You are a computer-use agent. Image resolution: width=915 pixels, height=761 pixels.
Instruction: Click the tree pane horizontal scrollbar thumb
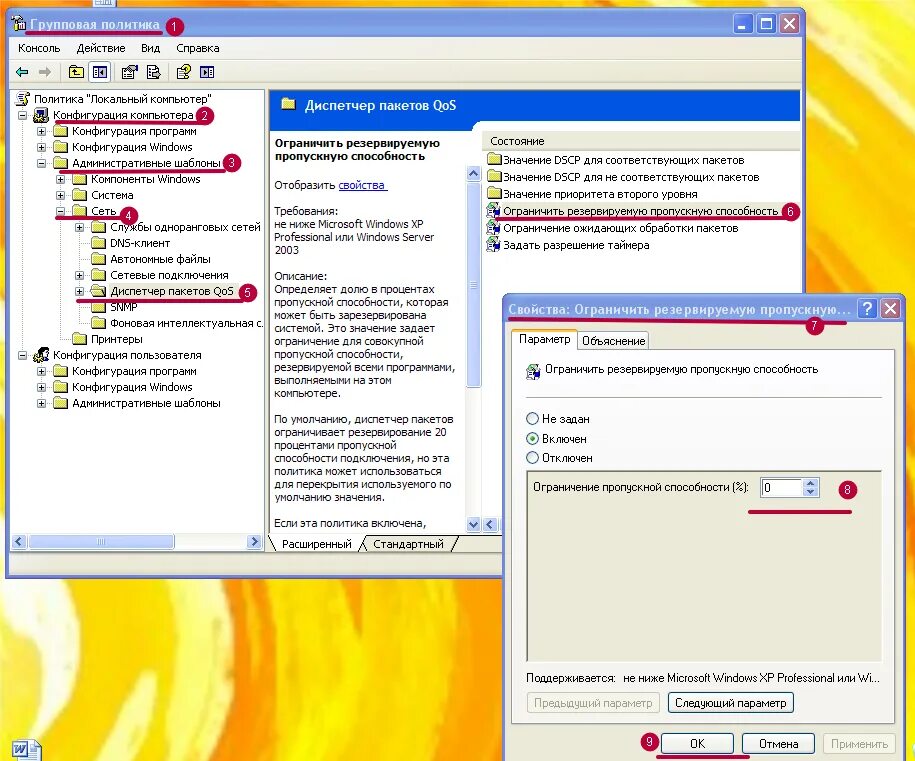click(x=102, y=542)
